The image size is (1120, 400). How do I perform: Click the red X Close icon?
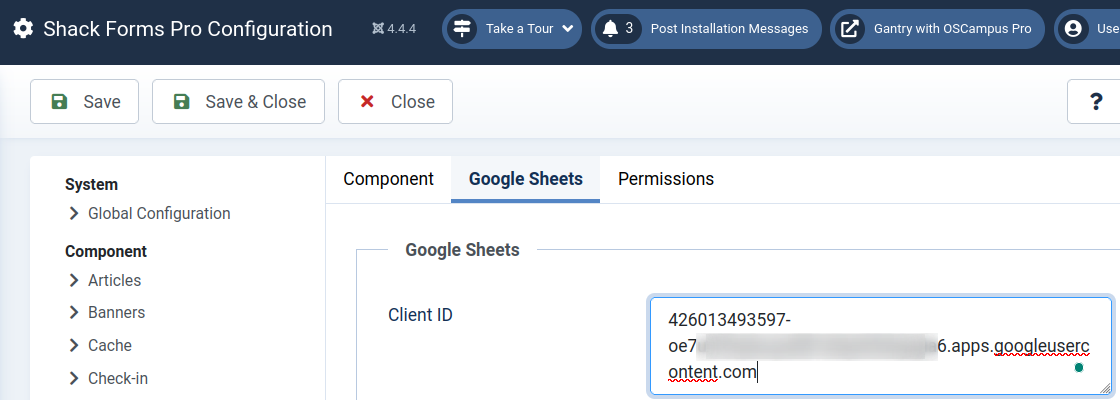367,101
